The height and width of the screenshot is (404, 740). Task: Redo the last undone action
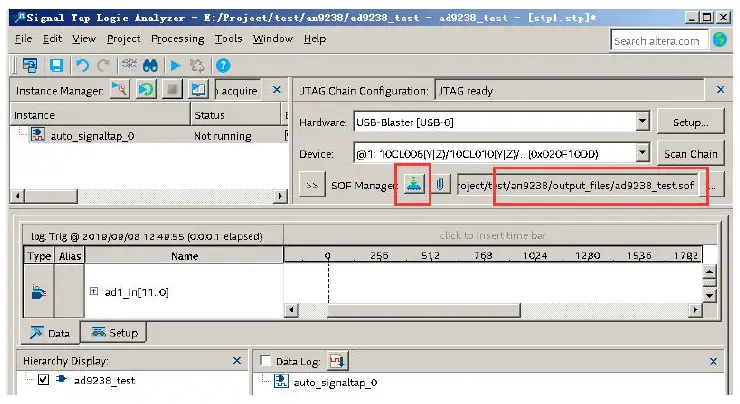(103, 65)
